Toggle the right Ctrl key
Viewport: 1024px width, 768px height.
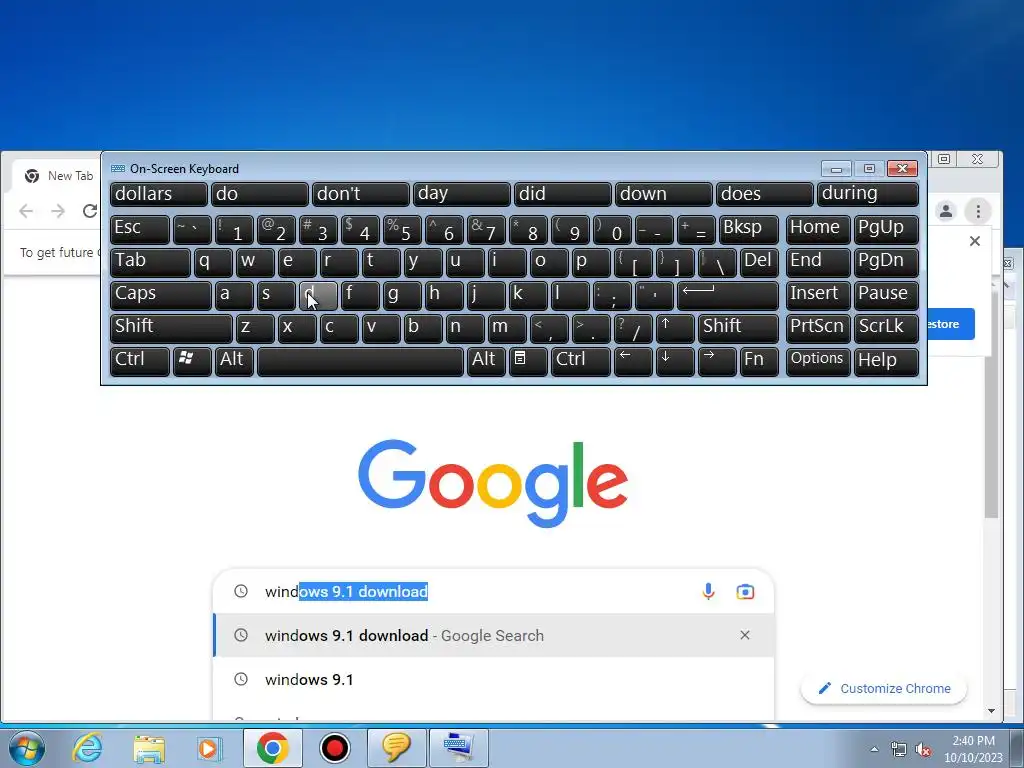point(581,361)
